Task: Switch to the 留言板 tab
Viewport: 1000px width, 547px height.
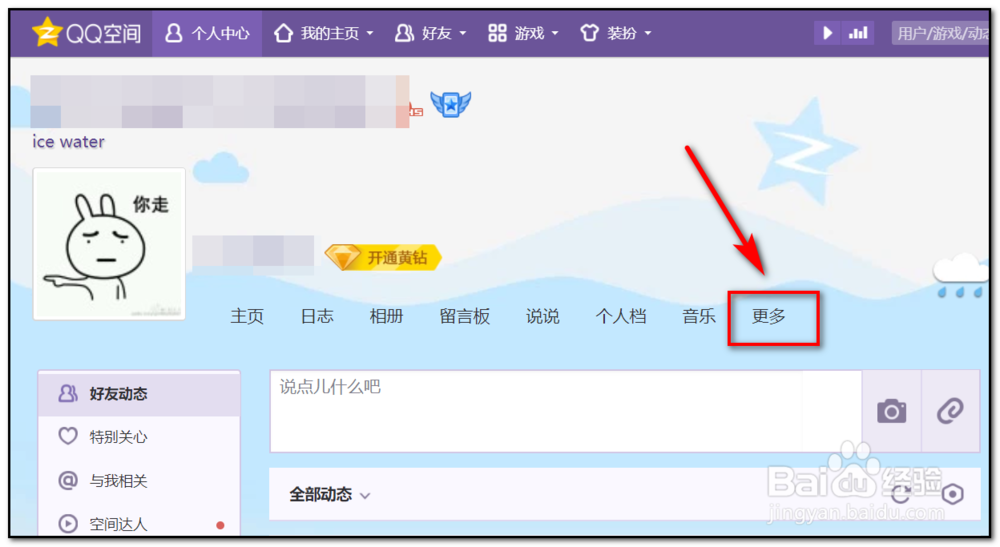Action: (x=464, y=316)
